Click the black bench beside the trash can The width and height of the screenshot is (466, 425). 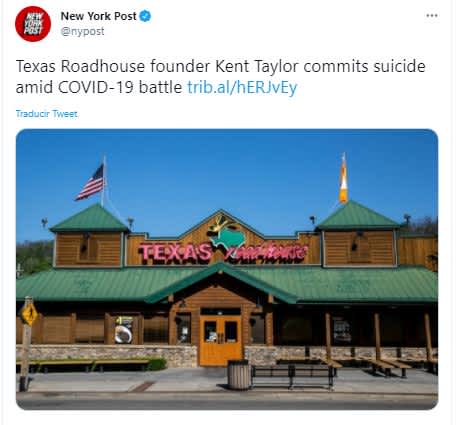pos(292,376)
